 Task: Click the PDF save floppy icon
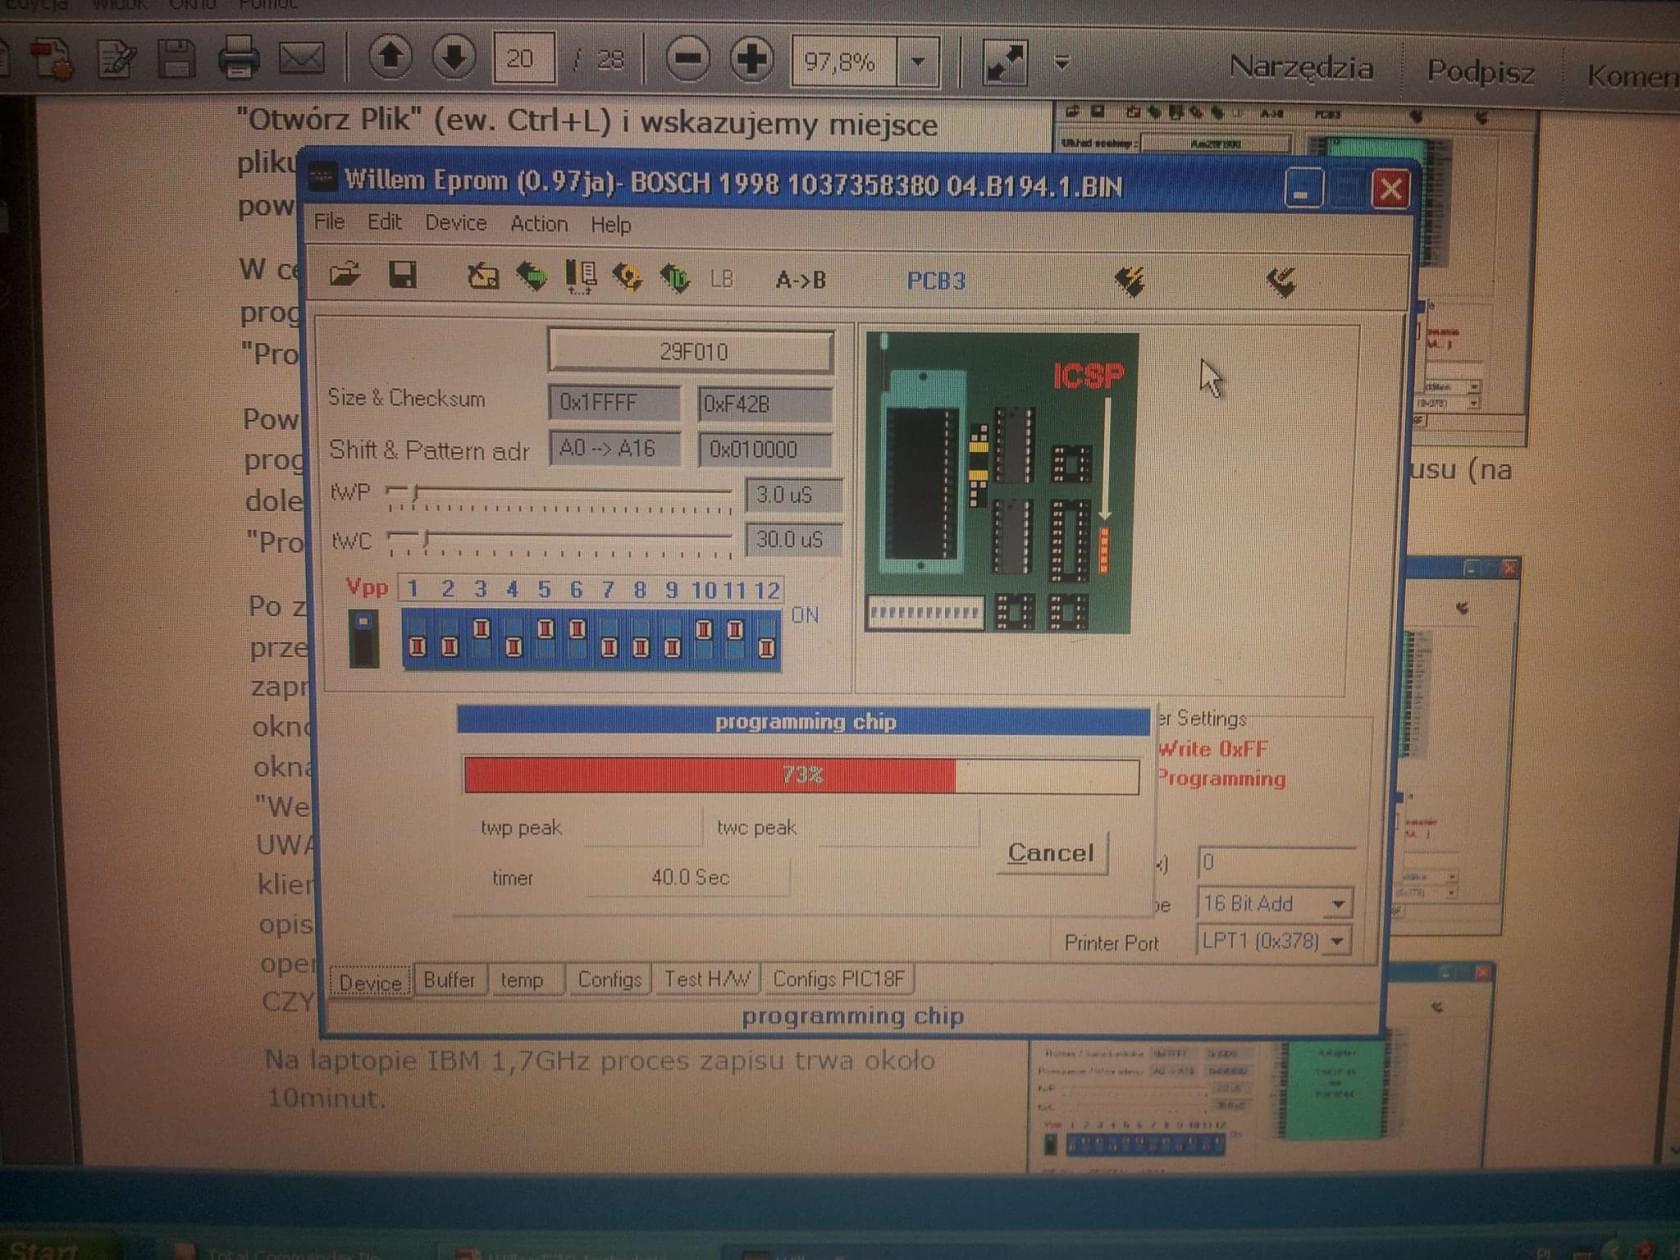[x=176, y=58]
